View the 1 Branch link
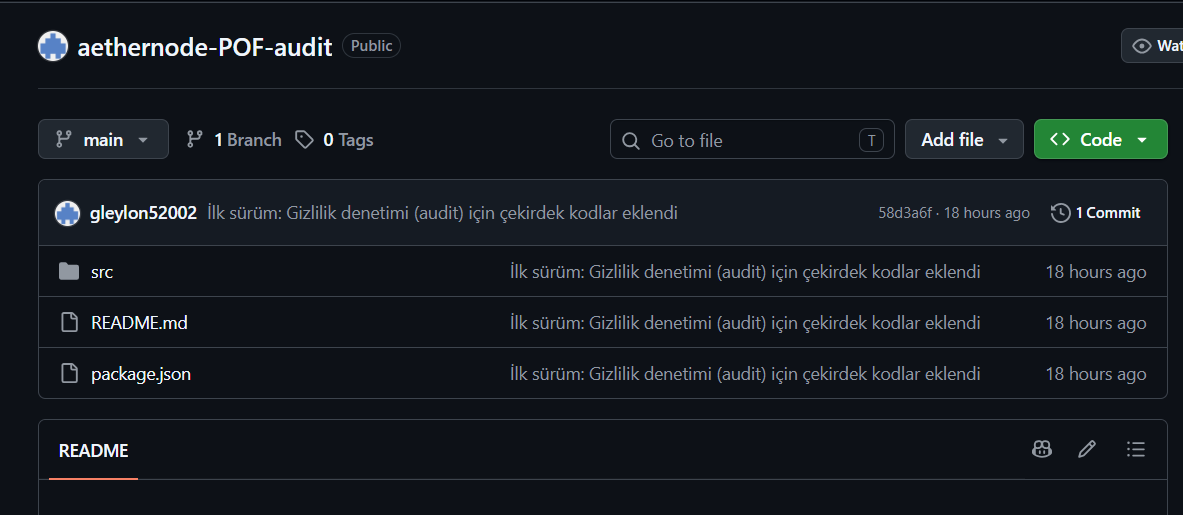The height and width of the screenshot is (515, 1183). (x=234, y=139)
